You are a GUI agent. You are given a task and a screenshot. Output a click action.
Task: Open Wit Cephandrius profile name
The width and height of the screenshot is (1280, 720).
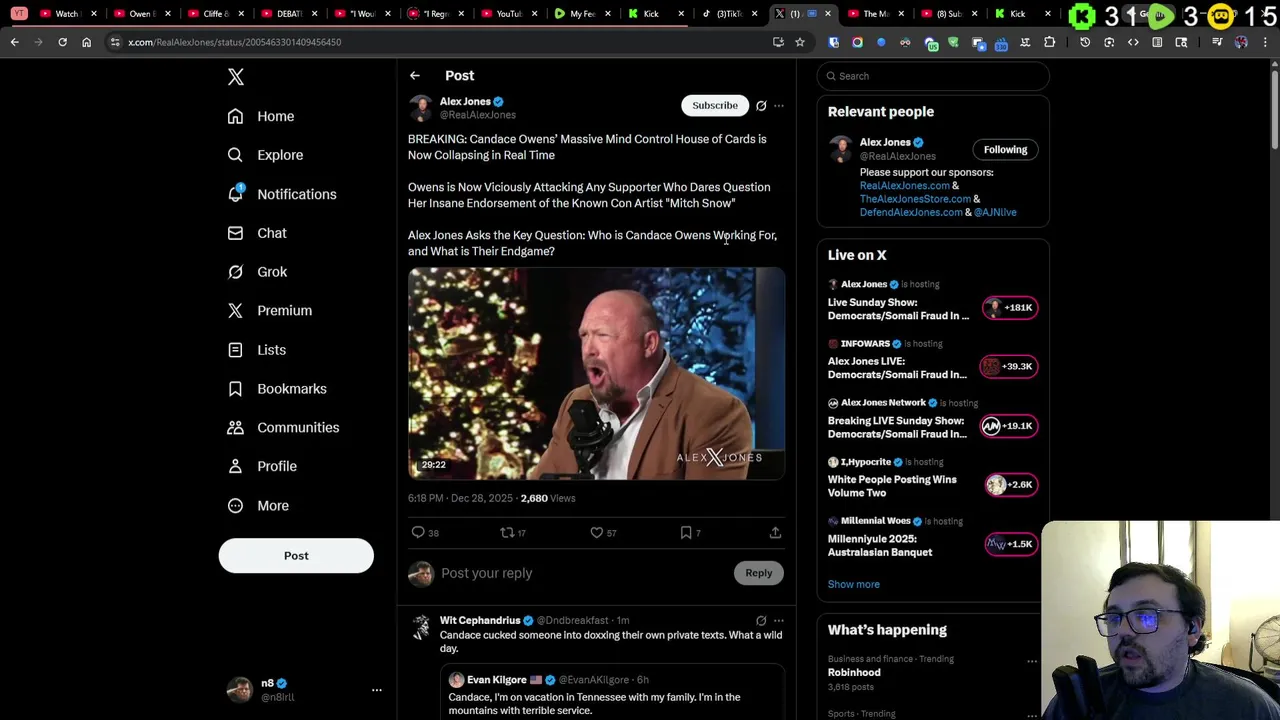480,621
